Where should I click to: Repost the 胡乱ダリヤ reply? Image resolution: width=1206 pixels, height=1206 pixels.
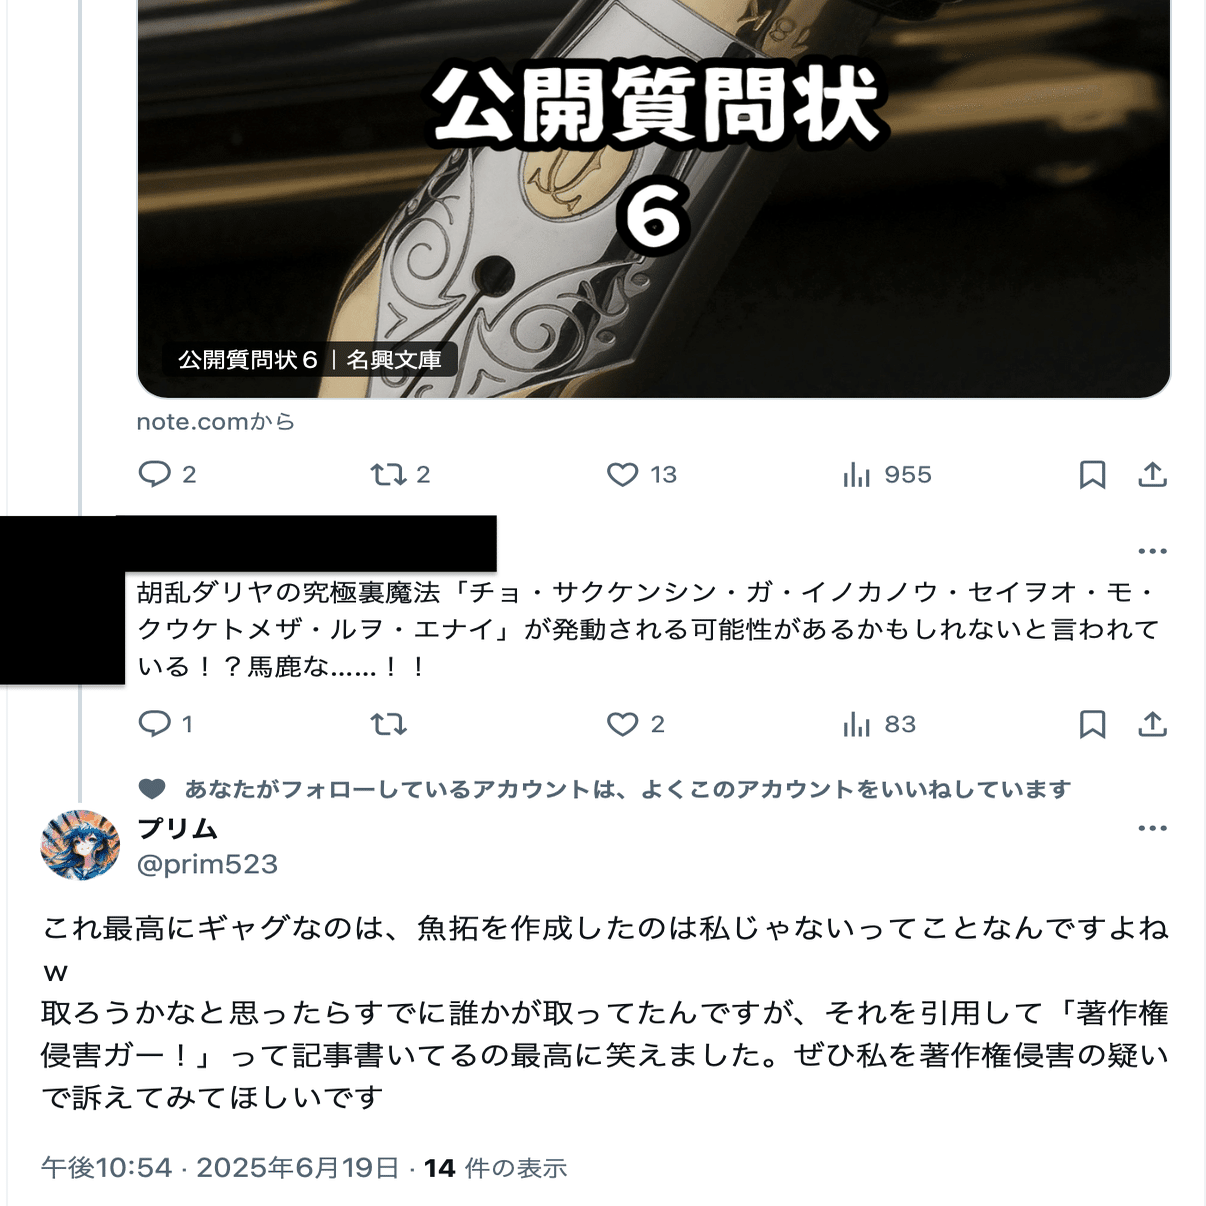388,723
